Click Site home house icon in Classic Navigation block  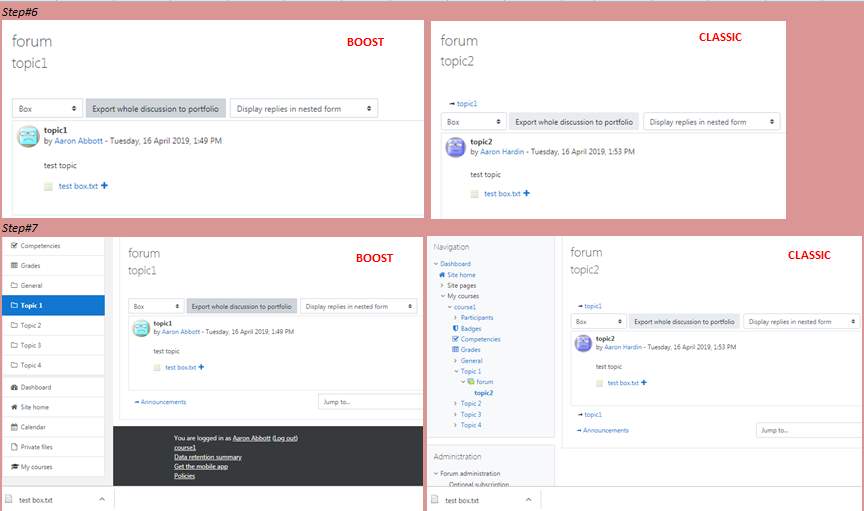tap(442, 275)
